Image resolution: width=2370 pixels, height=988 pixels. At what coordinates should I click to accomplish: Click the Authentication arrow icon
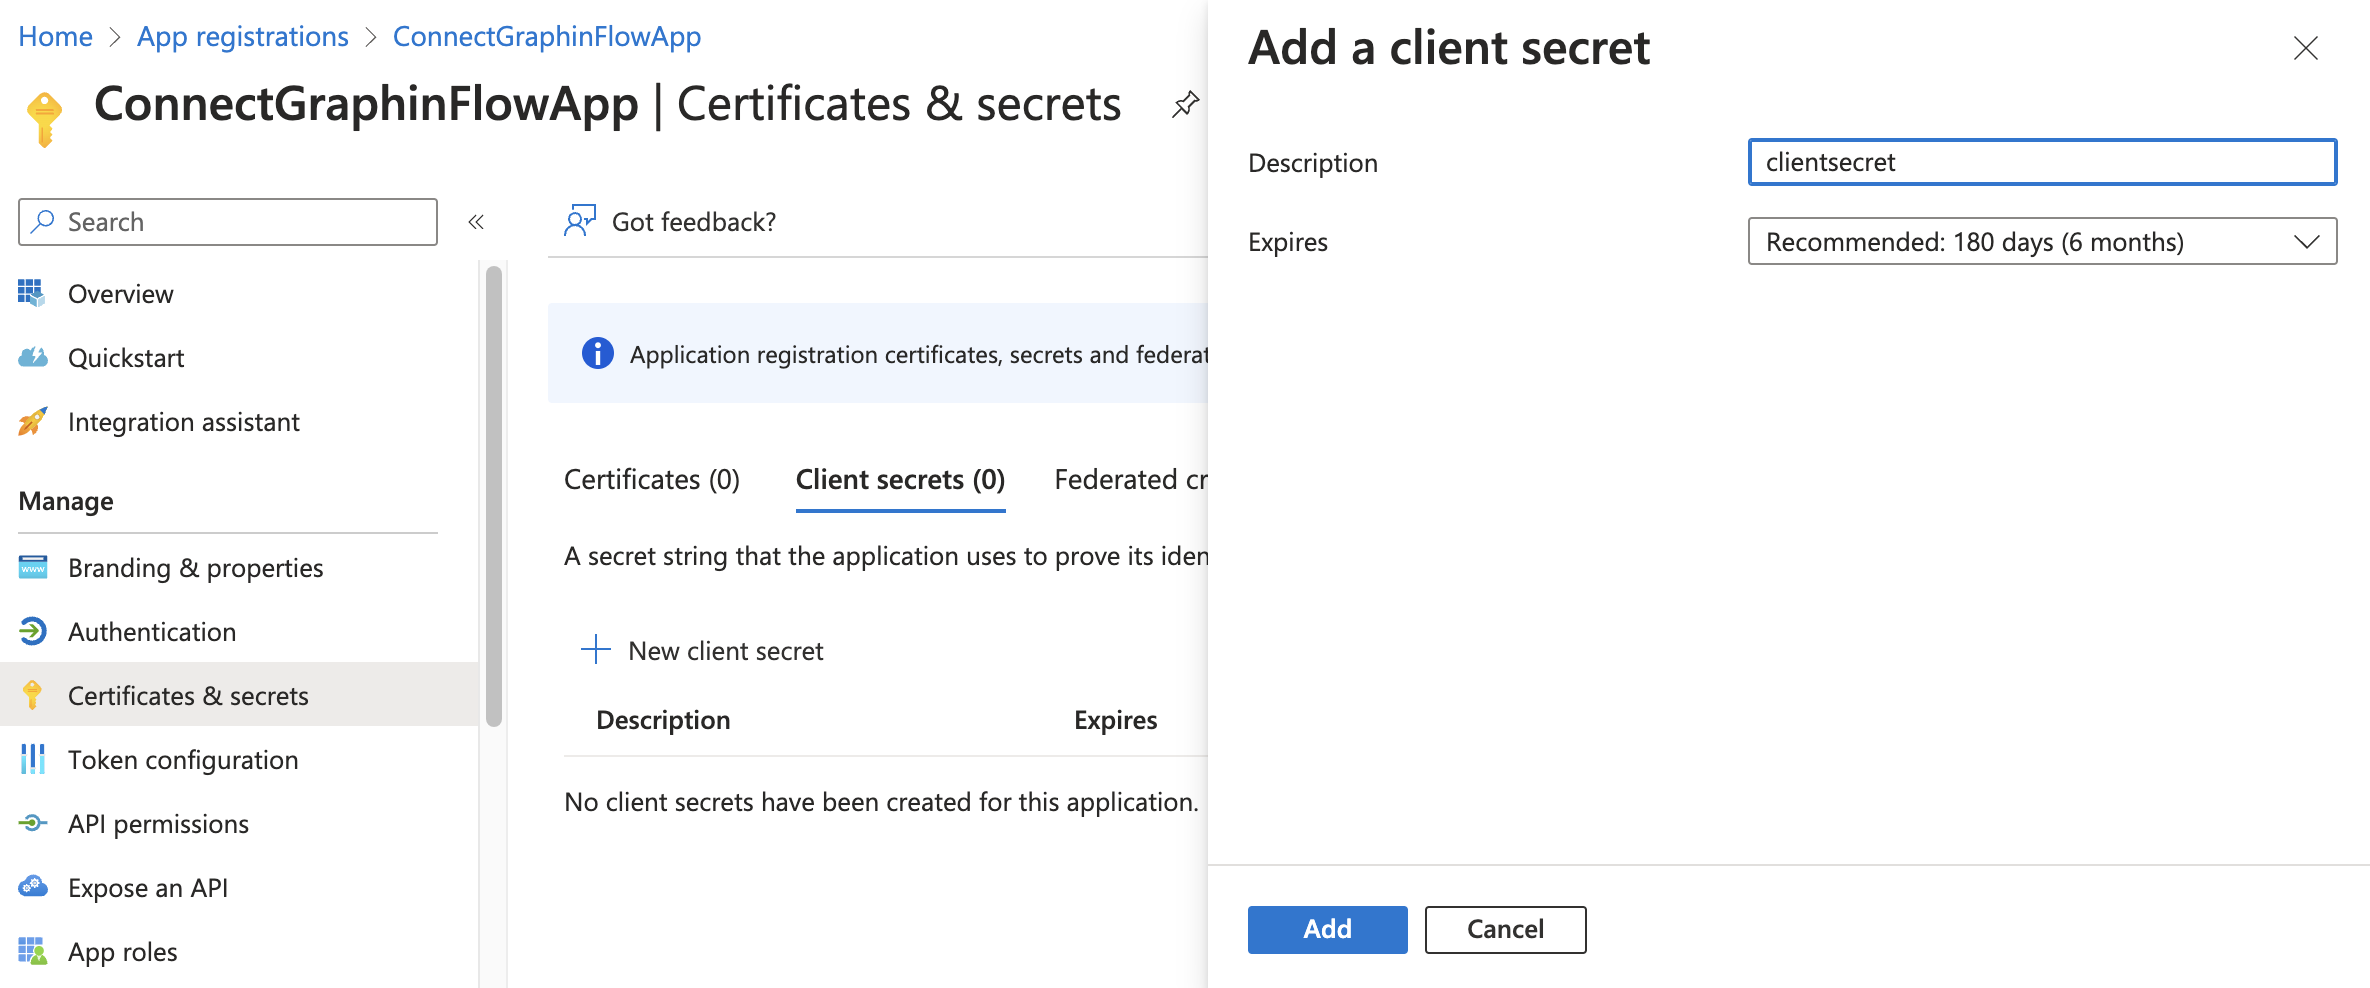coord(32,631)
